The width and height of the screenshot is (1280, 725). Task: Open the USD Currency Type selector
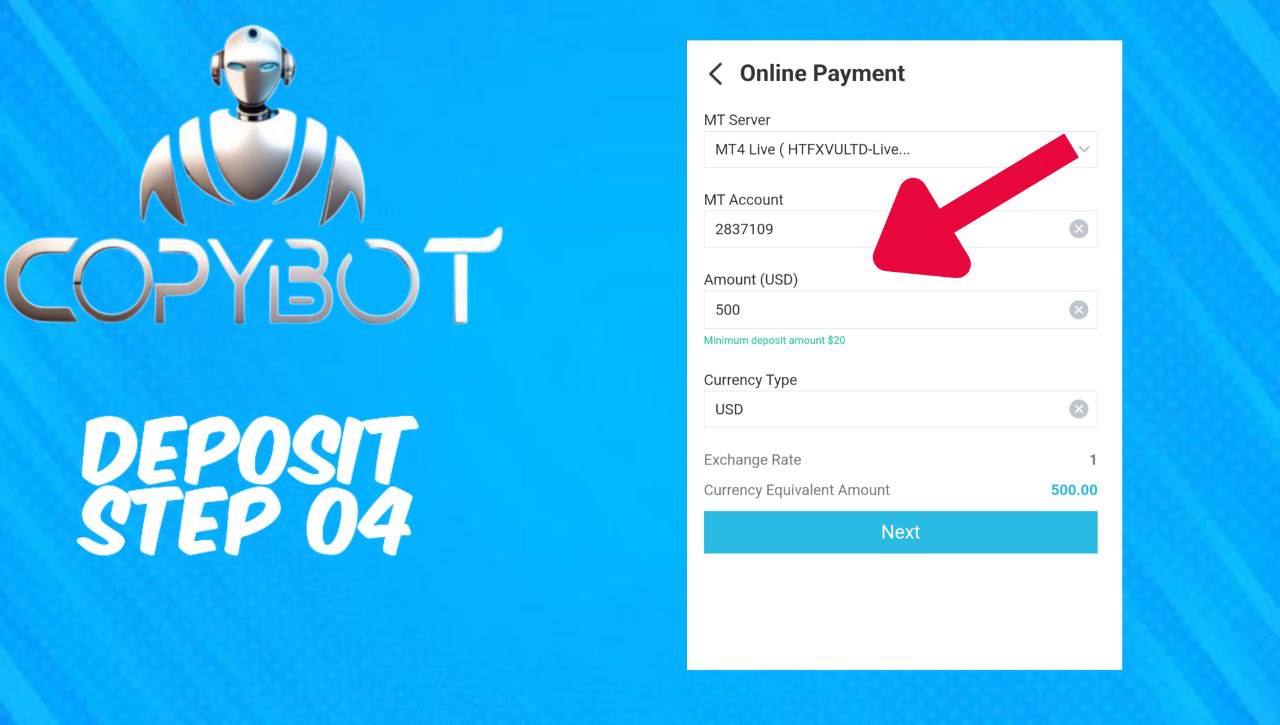(x=900, y=409)
